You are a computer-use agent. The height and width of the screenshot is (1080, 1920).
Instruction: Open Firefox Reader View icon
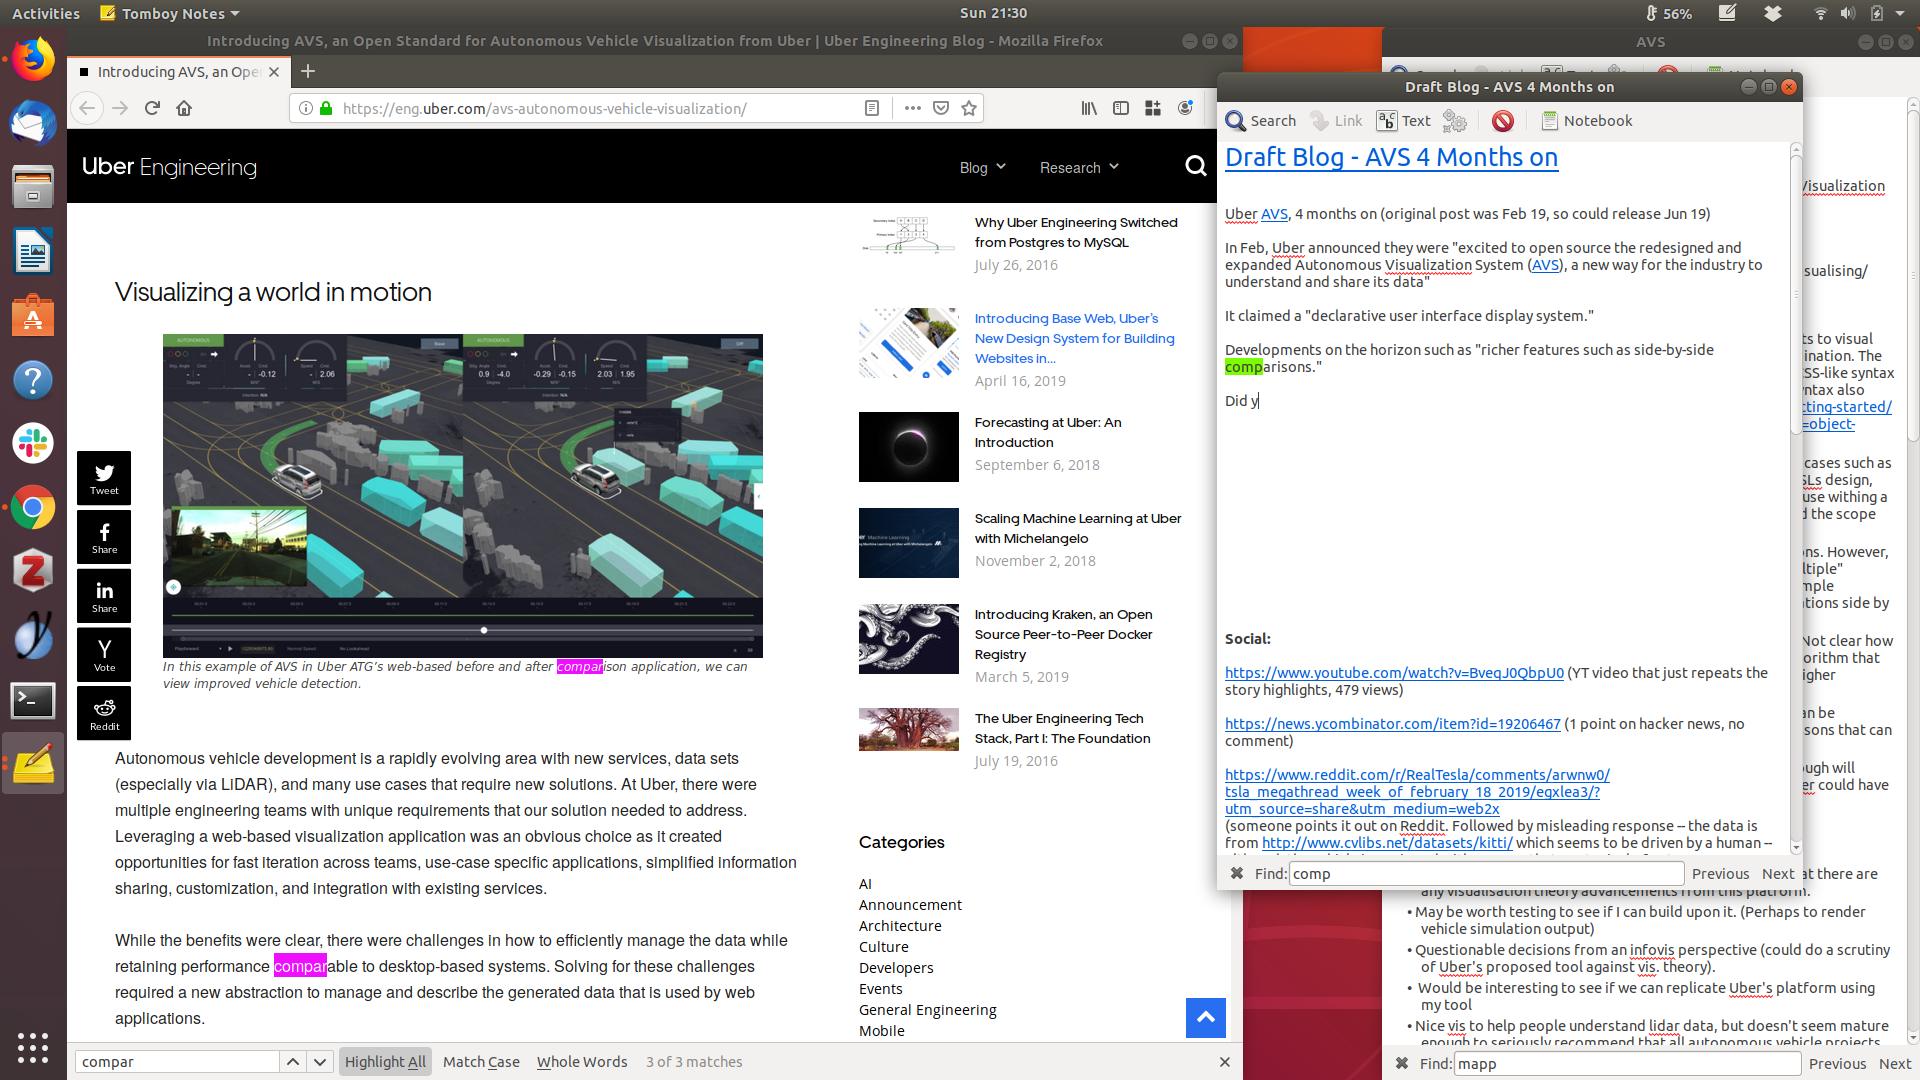[x=872, y=108]
